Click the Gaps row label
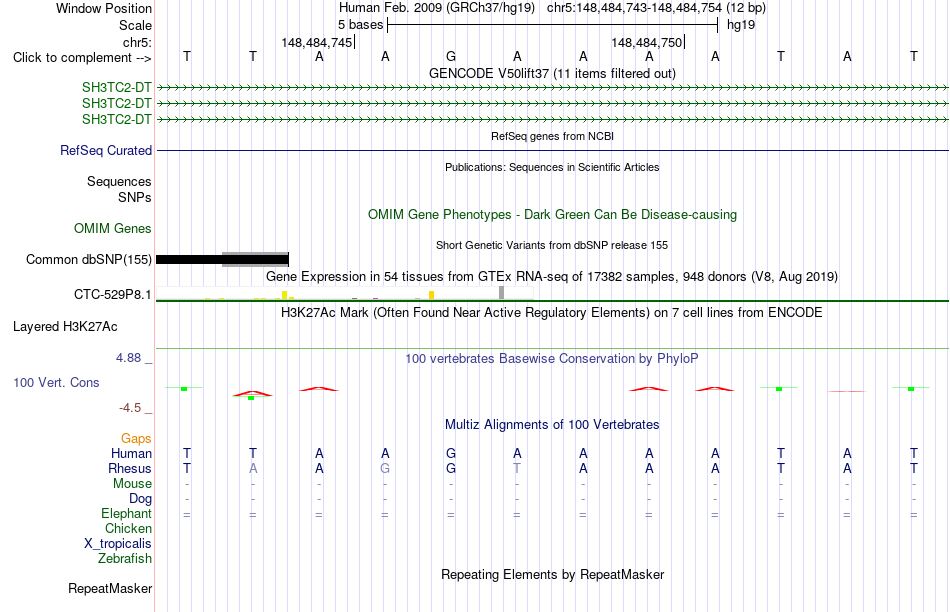This screenshot has width=950, height=612. 136,438
